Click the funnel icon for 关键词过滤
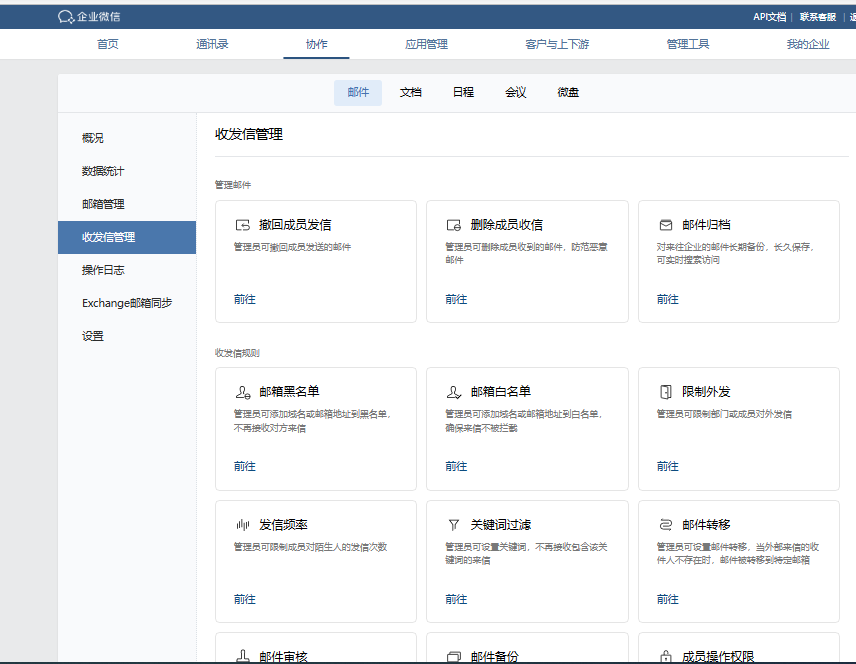856x664 pixels. pos(454,524)
